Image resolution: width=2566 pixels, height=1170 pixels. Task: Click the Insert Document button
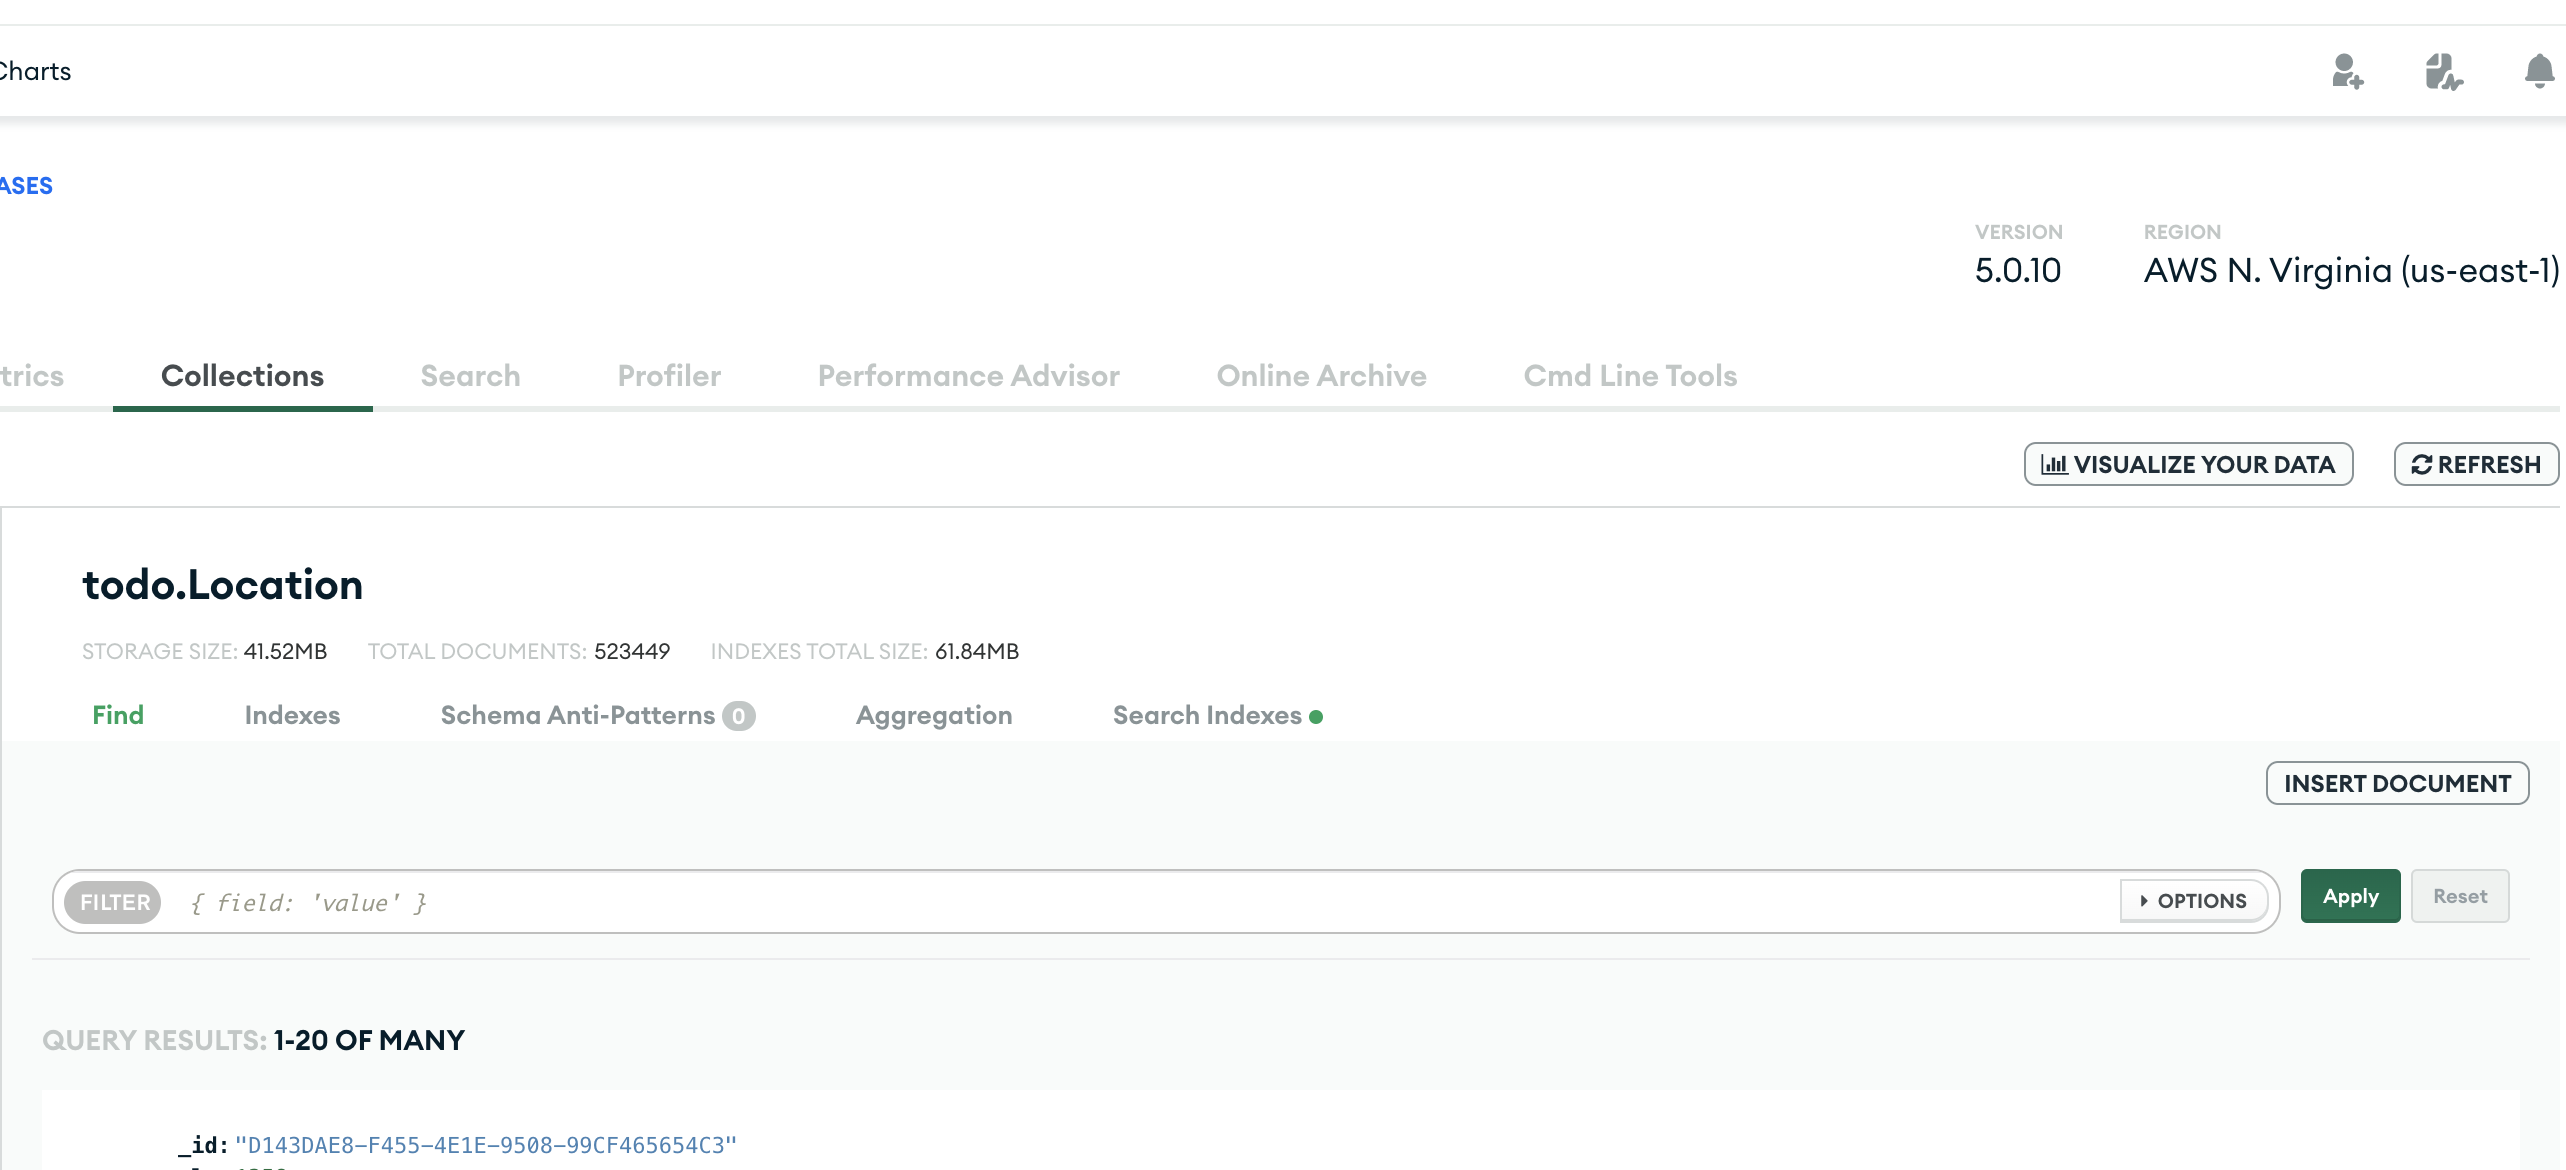coord(2397,783)
